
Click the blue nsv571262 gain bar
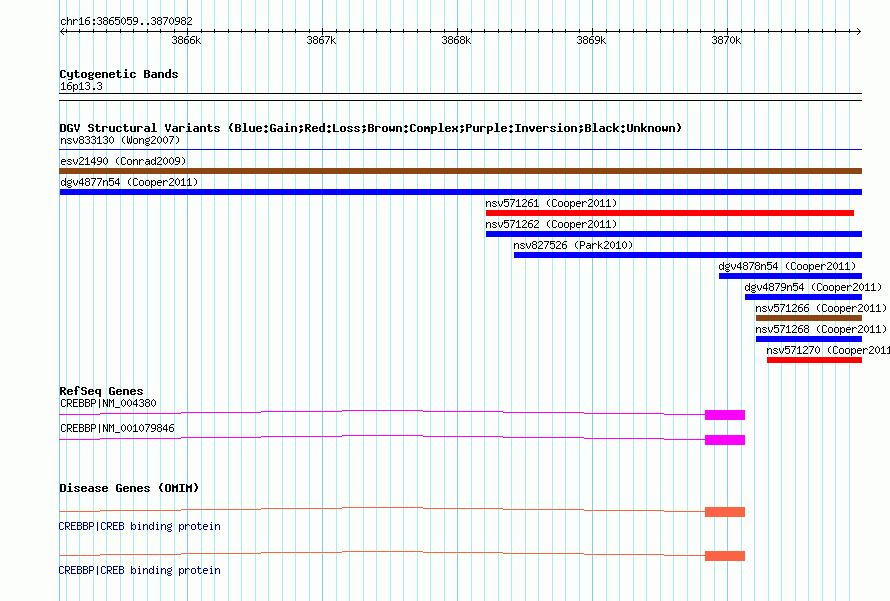674,234
